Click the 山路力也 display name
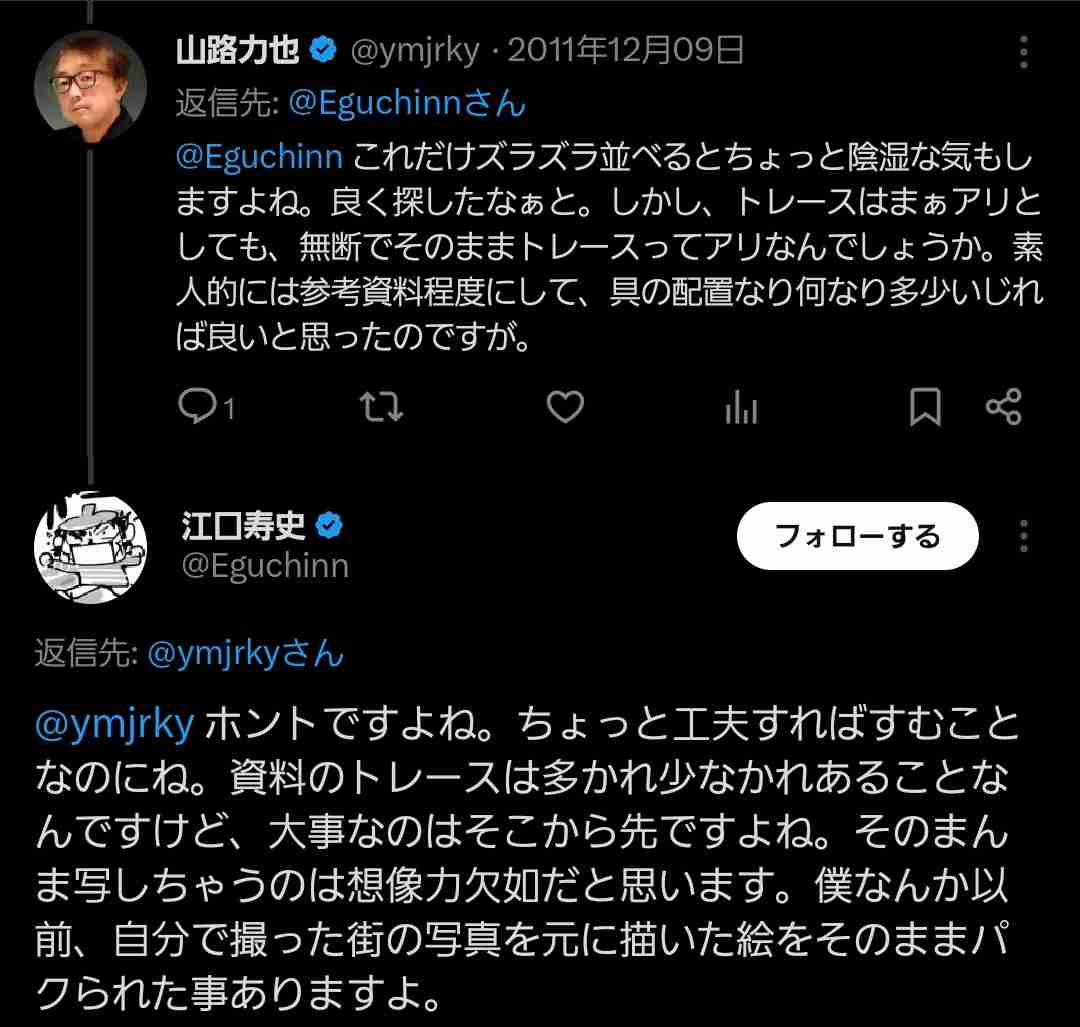 [x=237, y=51]
